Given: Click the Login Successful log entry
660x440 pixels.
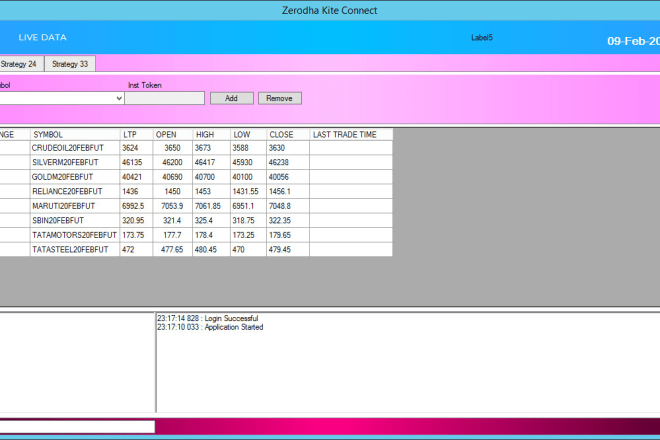Looking at the screenshot, I should pyautogui.click(x=208, y=318).
